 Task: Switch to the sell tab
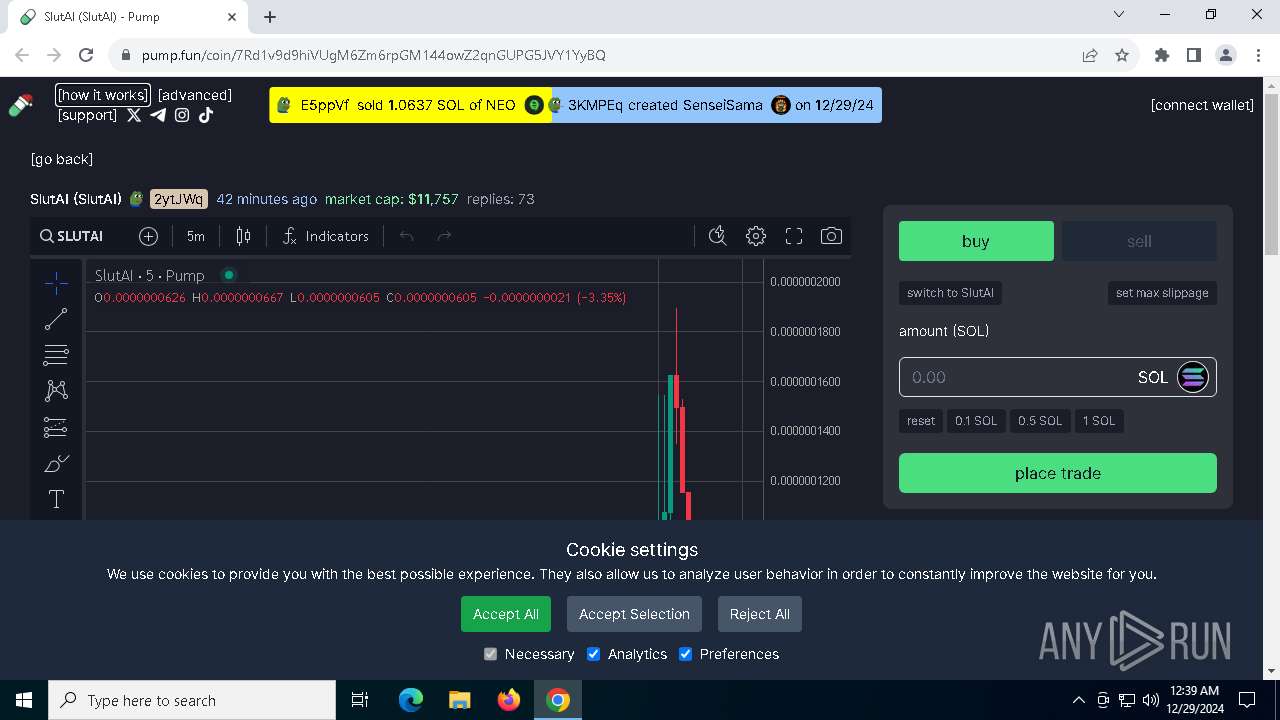point(1139,241)
